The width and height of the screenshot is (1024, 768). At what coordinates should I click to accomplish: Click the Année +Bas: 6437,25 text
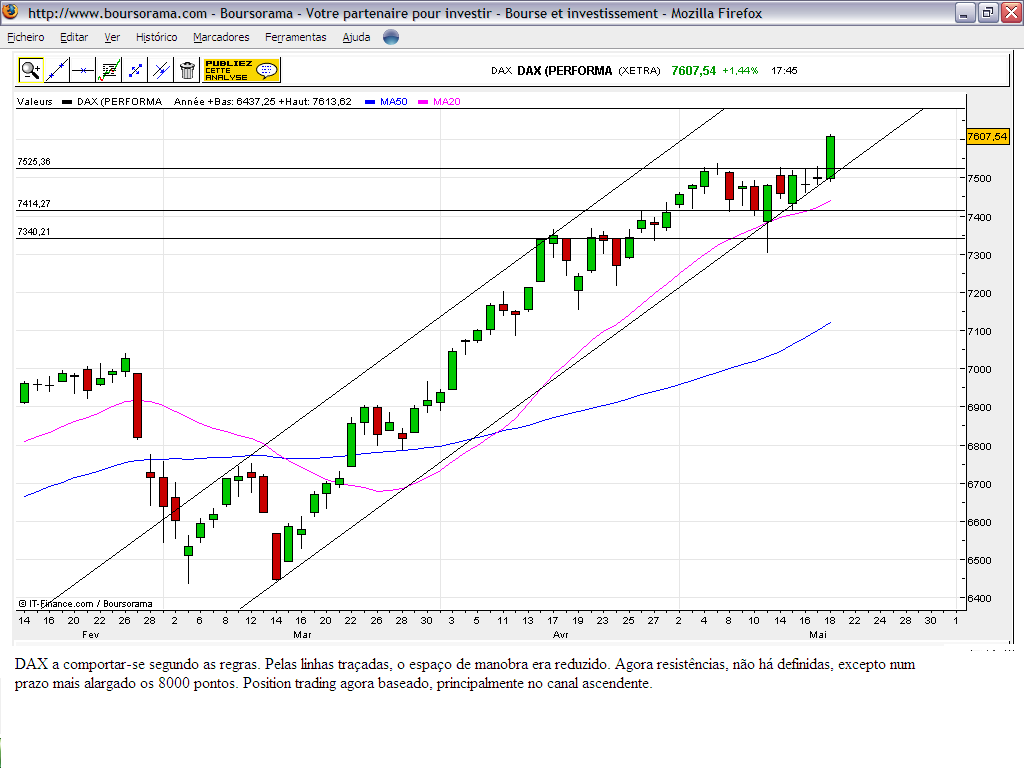coord(225,102)
